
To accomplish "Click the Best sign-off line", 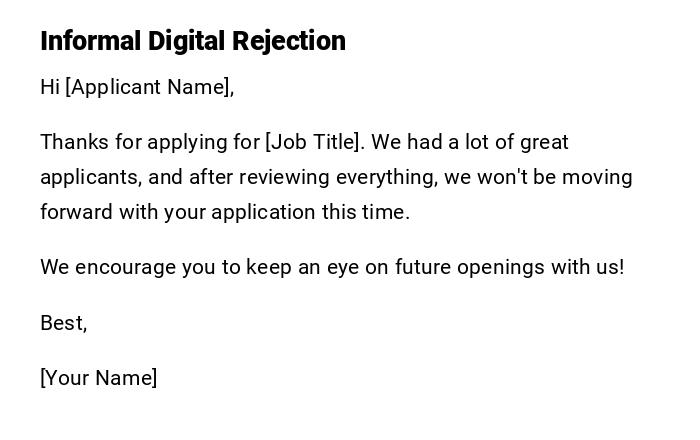I will [x=63, y=323].
